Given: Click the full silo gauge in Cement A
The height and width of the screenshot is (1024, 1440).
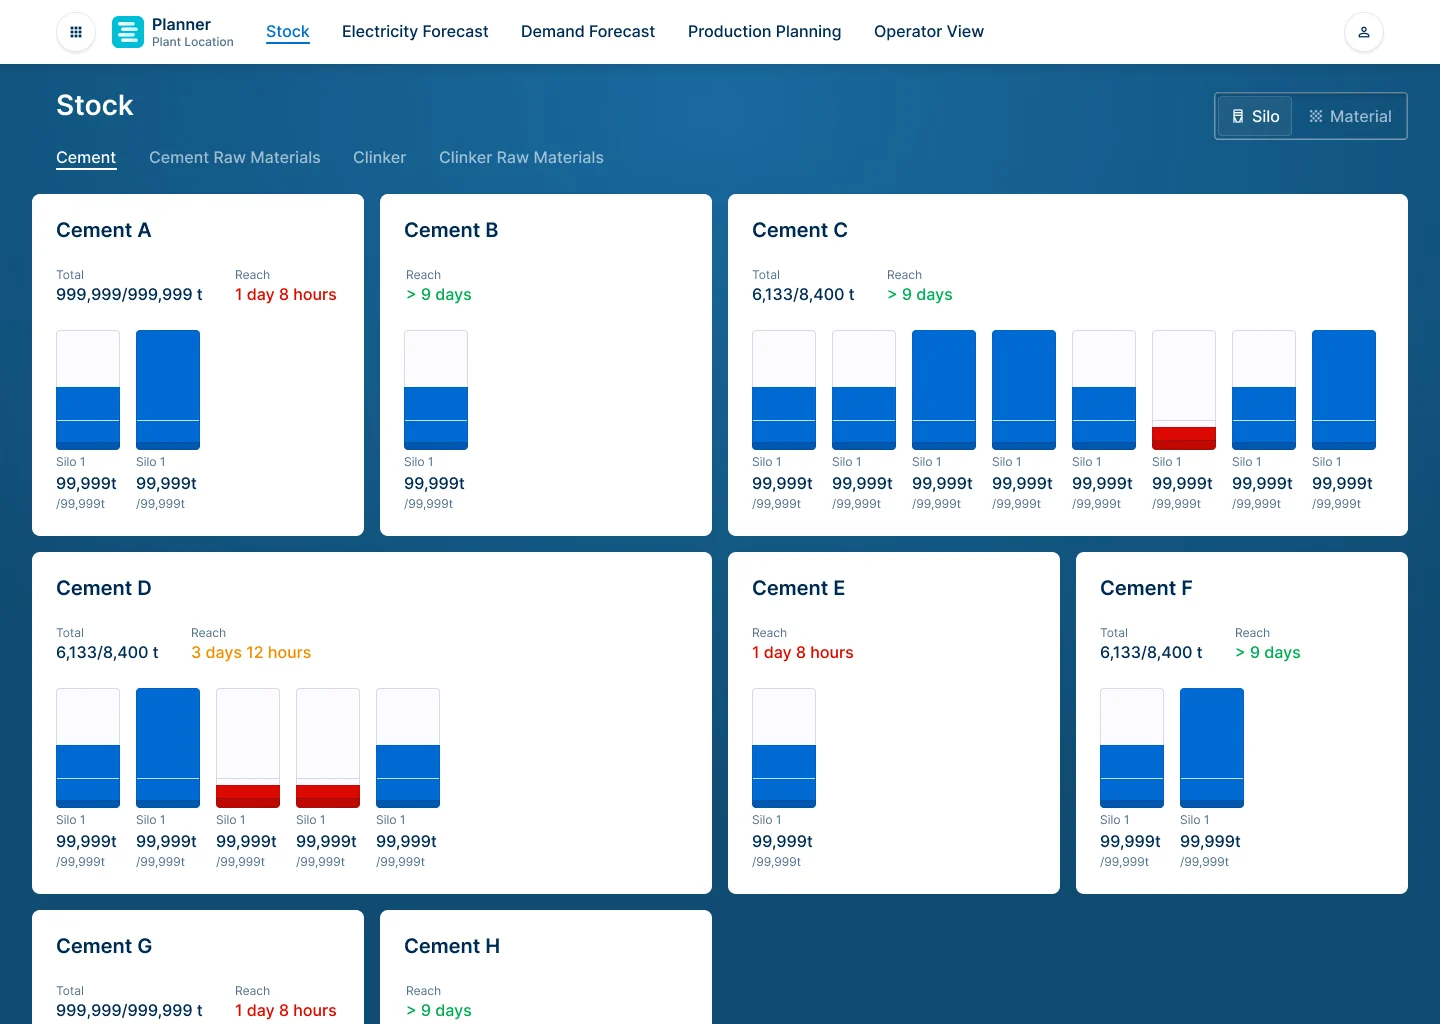Looking at the screenshot, I should (x=168, y=390).
